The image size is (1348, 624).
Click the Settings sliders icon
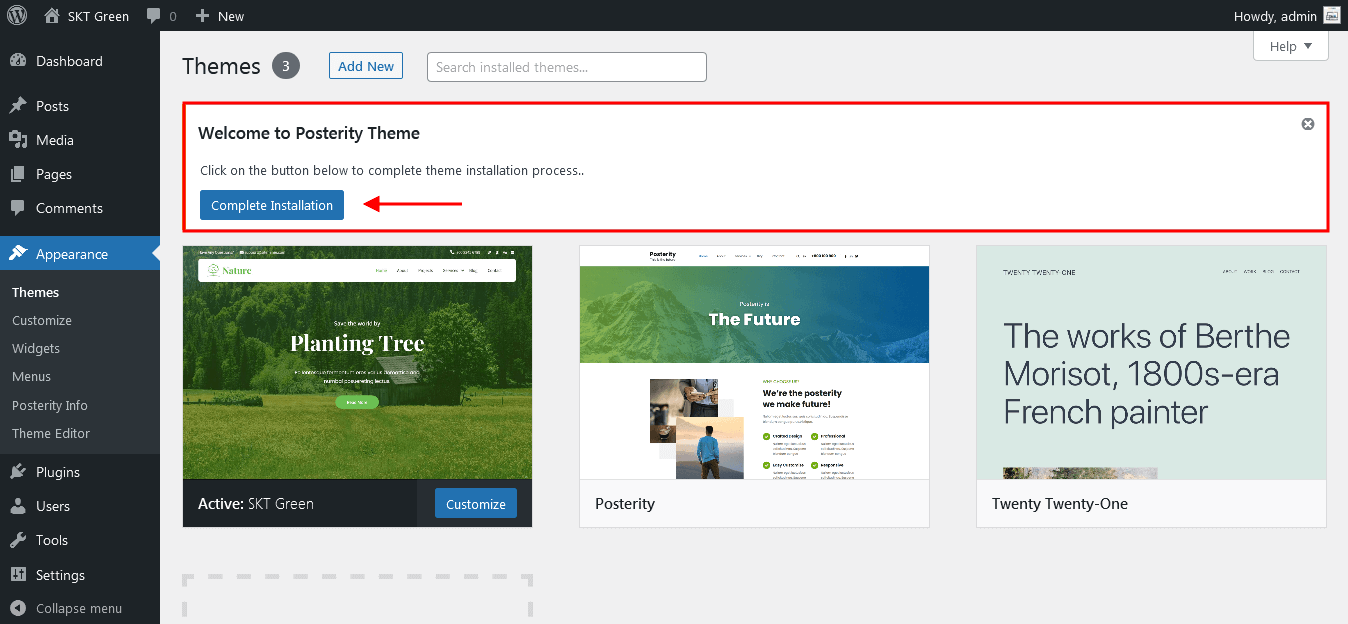click(x=18, y=575)
